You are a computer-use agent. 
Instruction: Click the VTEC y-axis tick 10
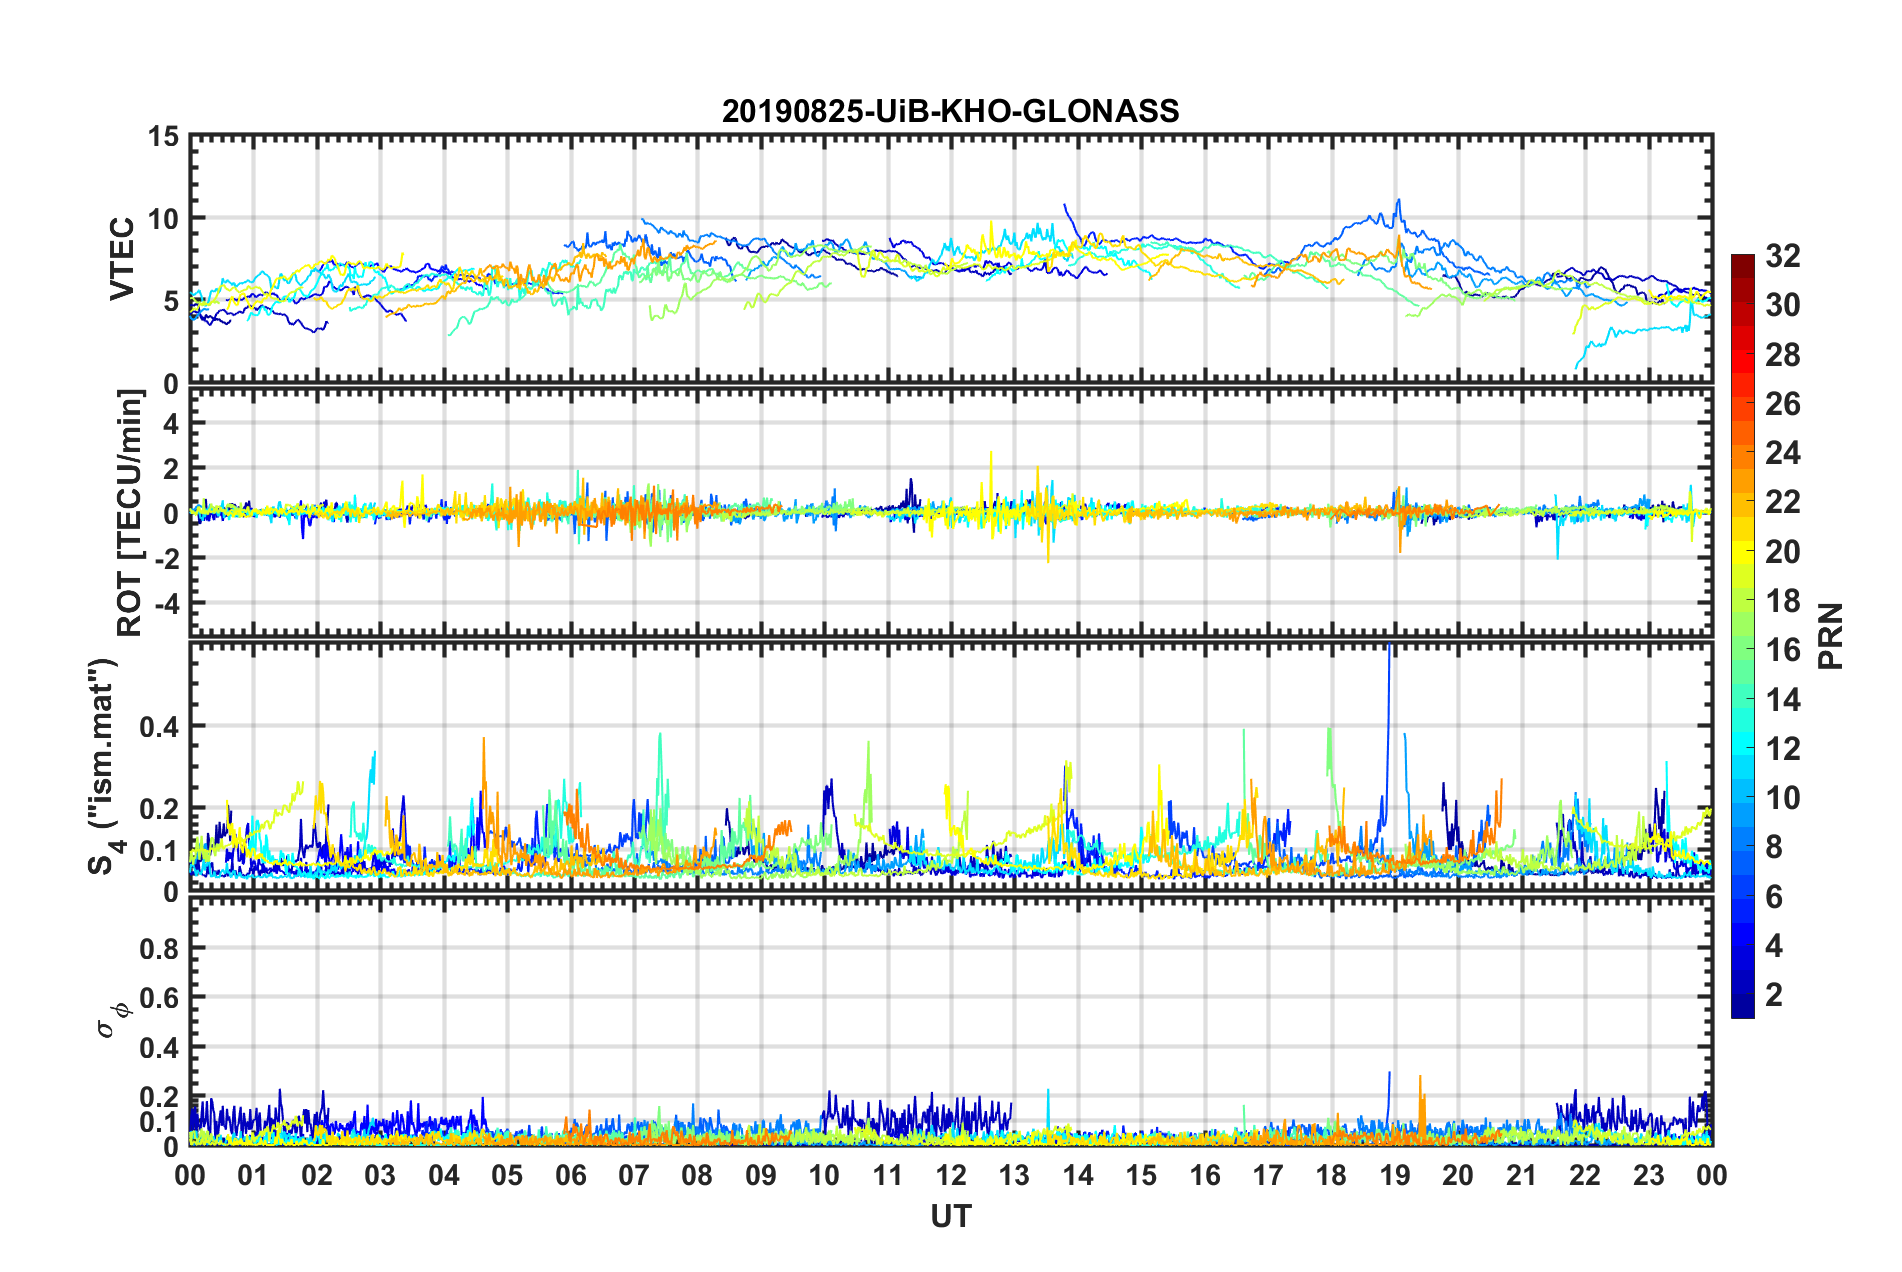coord(165,219)
